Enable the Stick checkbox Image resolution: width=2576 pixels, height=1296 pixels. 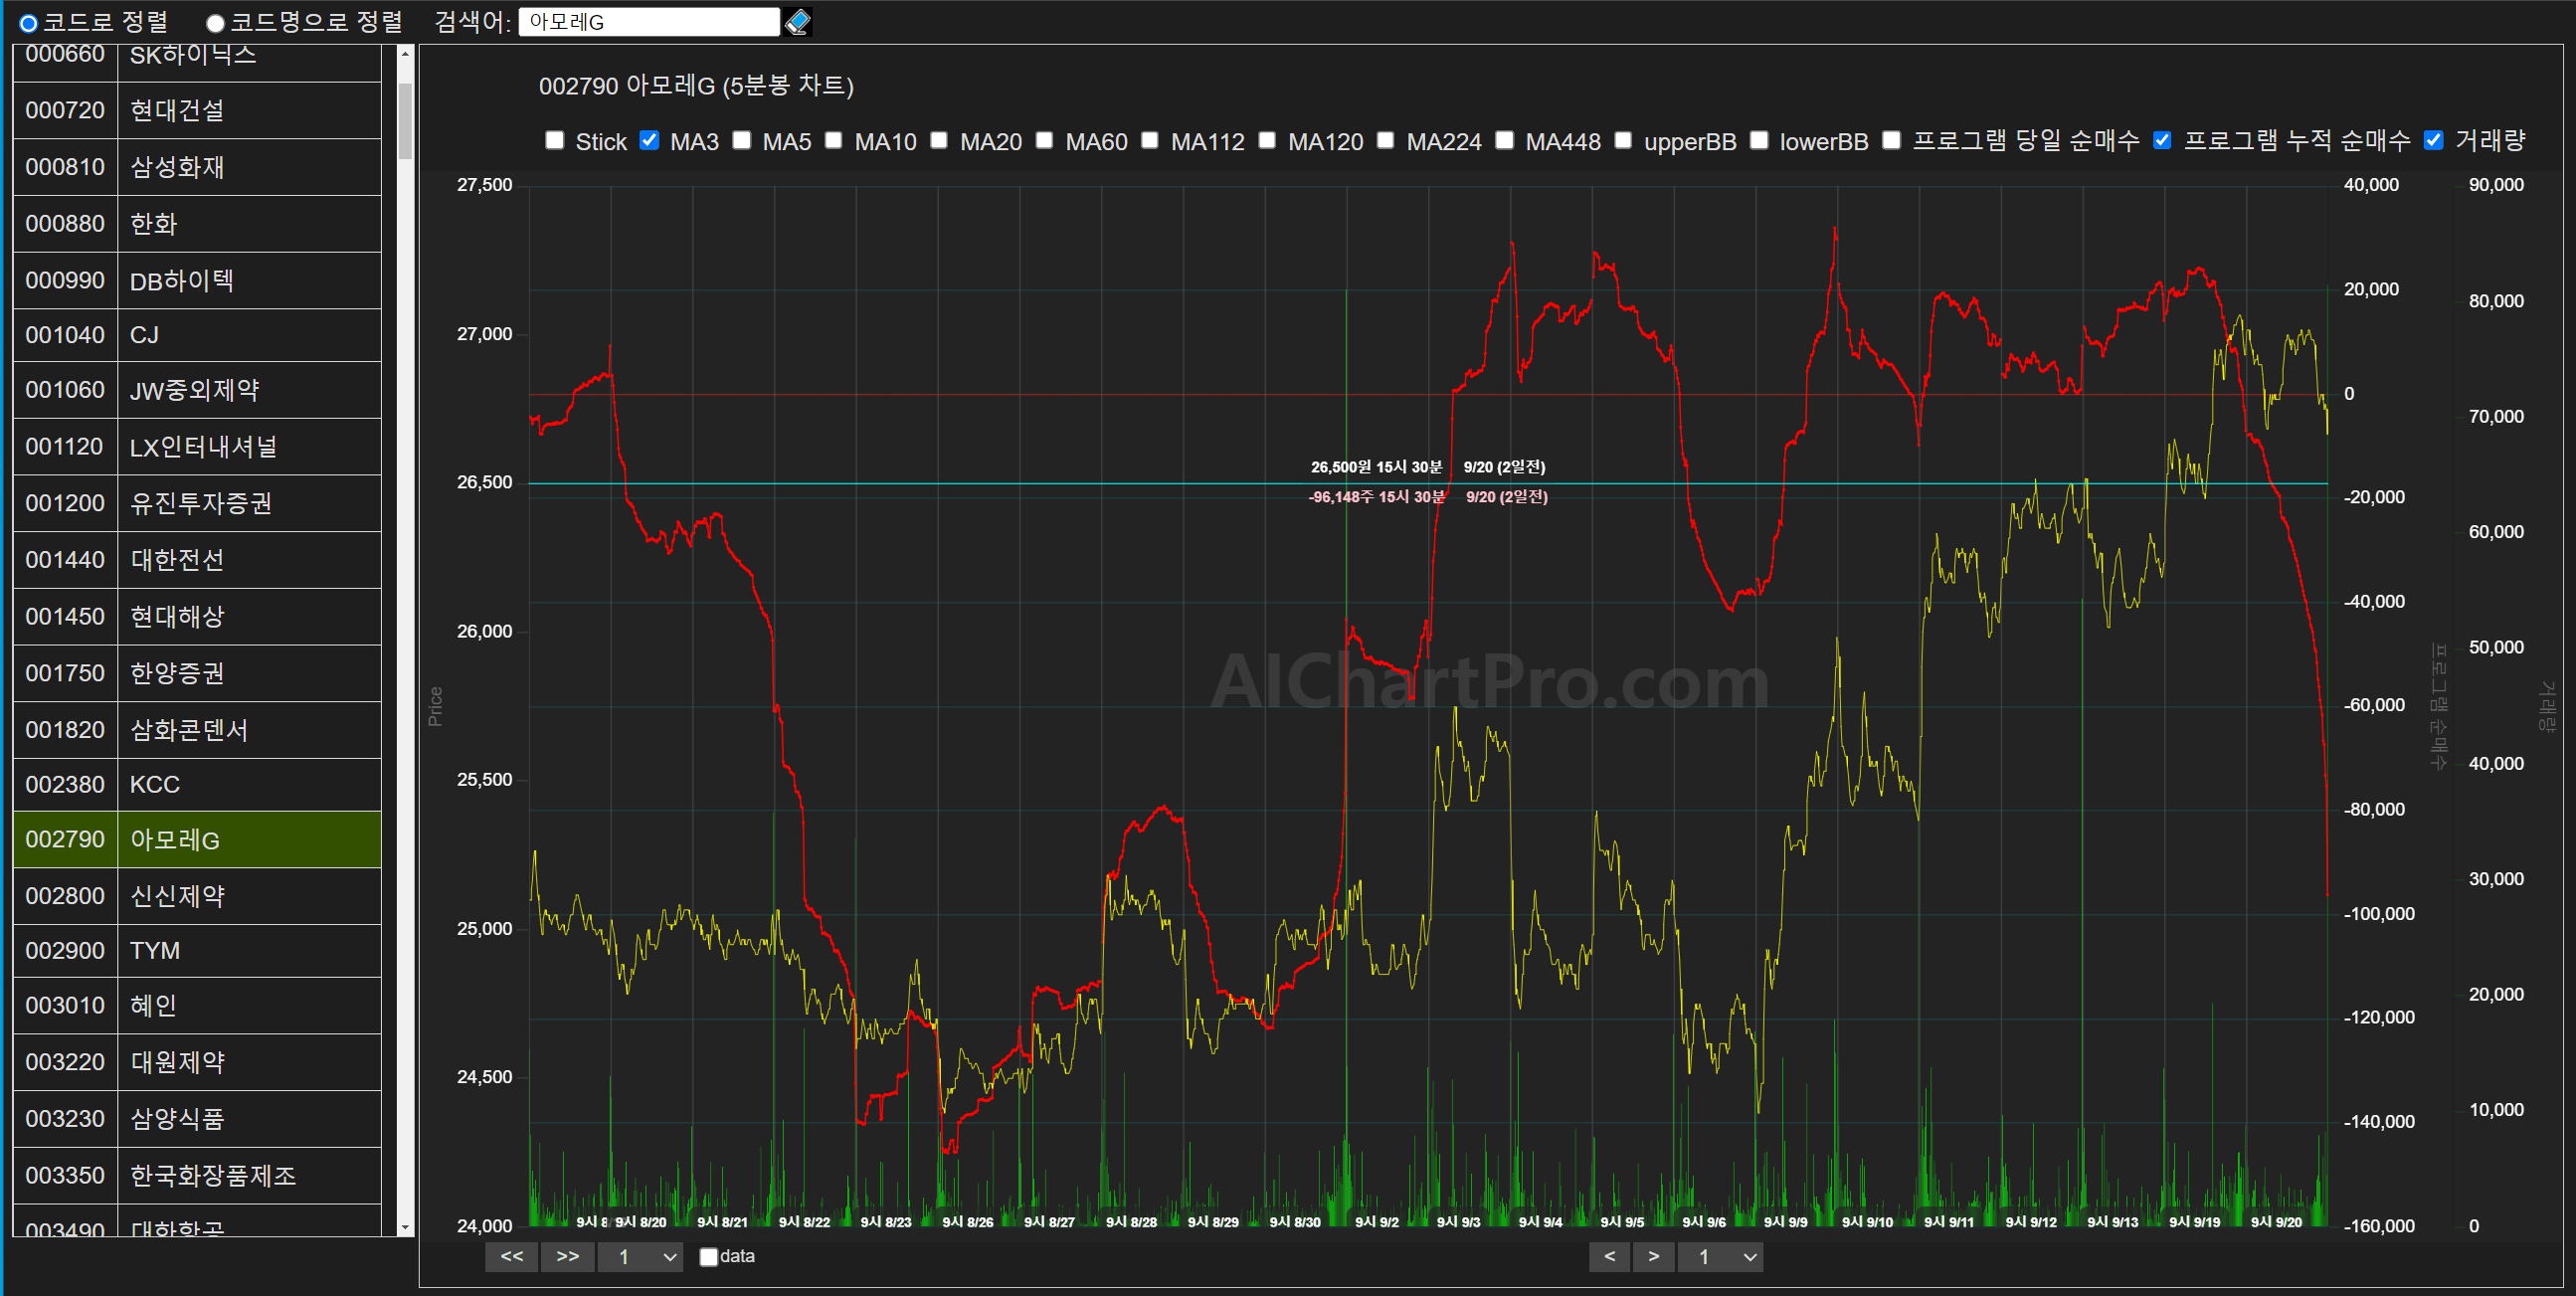tap(555, 140)
